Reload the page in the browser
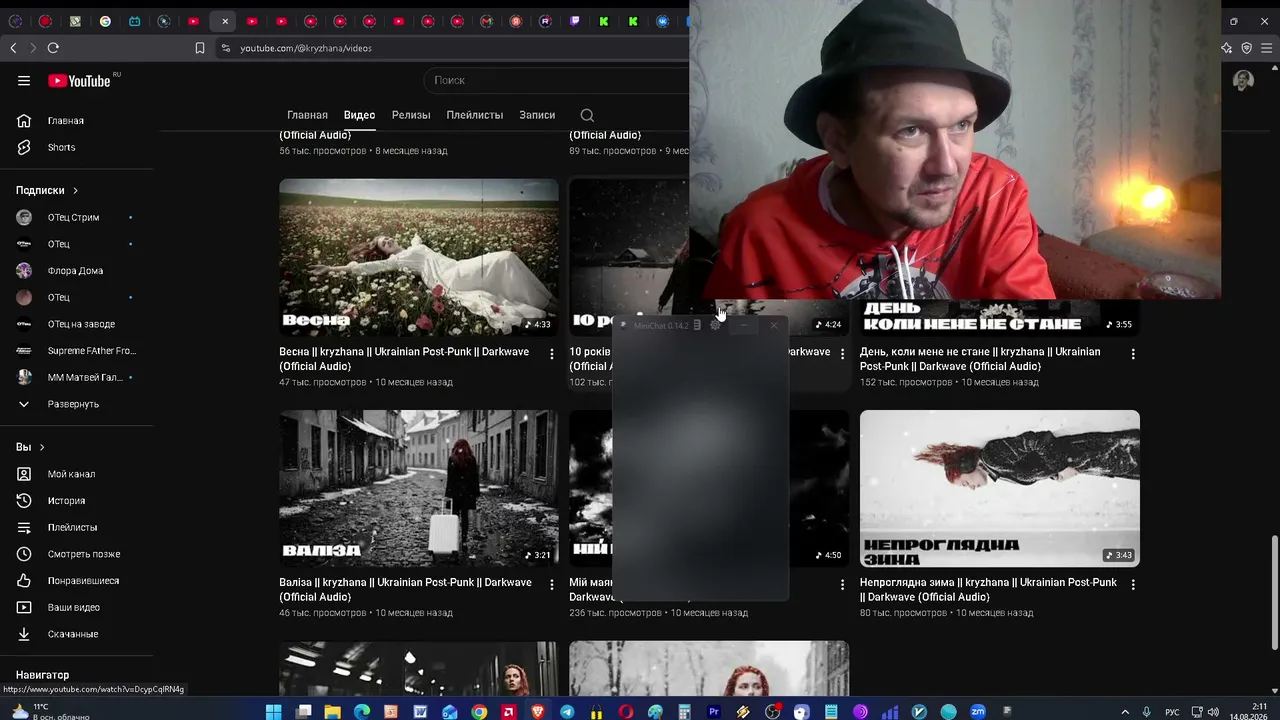Screen dimensions: 1280x720 point(53,48)
